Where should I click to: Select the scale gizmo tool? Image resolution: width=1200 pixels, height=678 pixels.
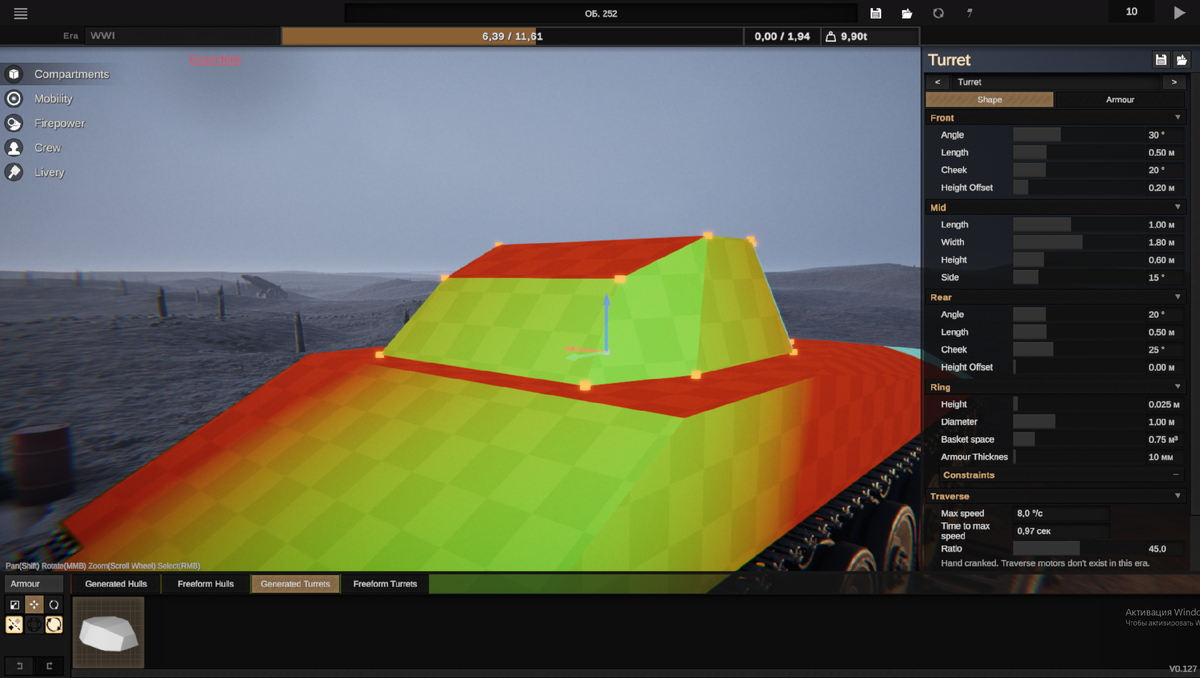click(14, 605)
